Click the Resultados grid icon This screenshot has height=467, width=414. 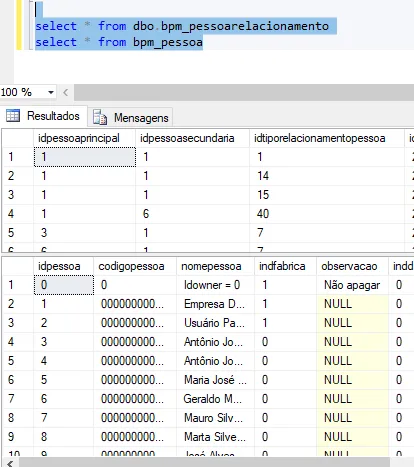[x=13, y=116]
